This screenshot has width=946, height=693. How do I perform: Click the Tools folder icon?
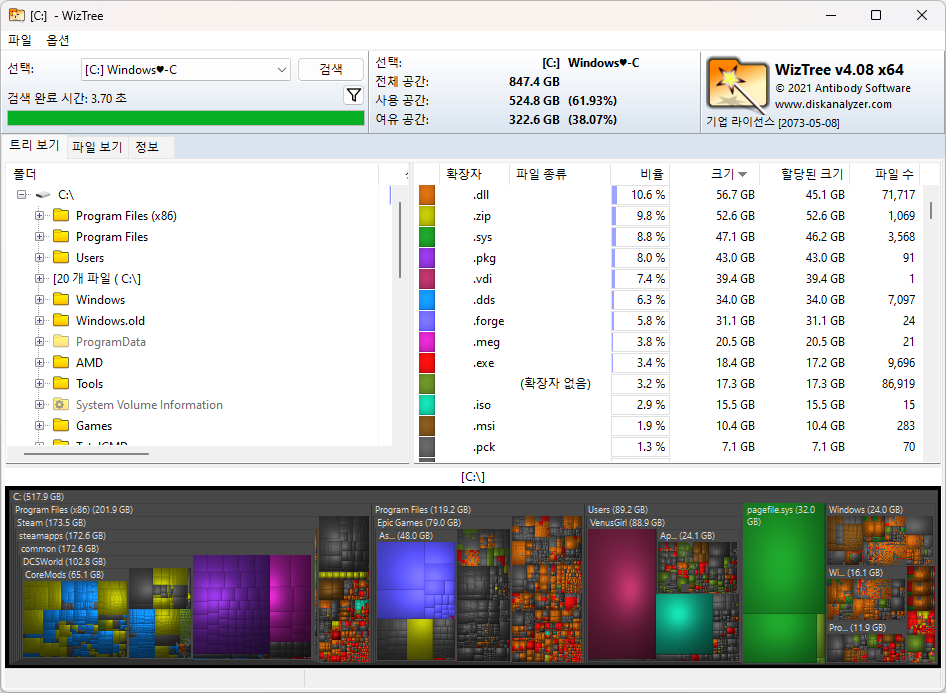click(x=61, y=383)
